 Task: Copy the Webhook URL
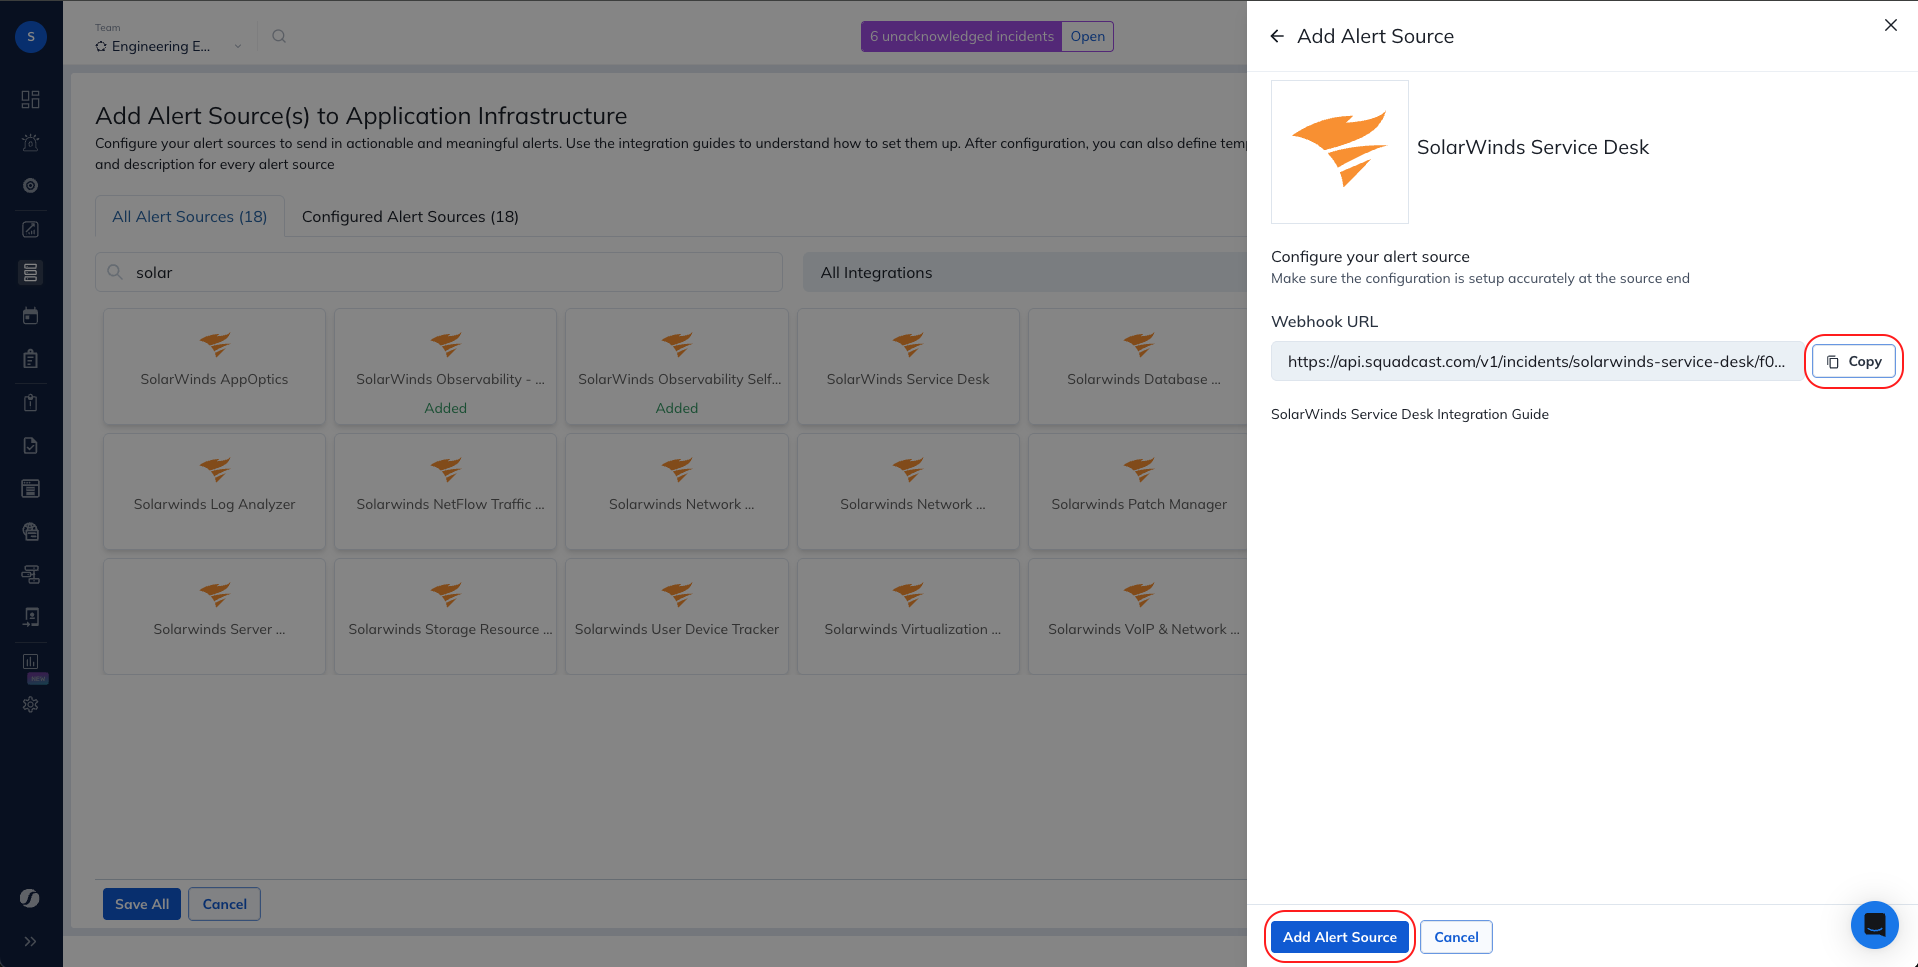pyautogui.click(x=1853, y=361)
